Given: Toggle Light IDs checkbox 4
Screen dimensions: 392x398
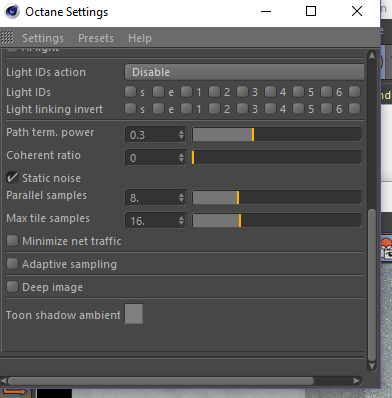Looking at the screenshot, I should pos(270,91).
